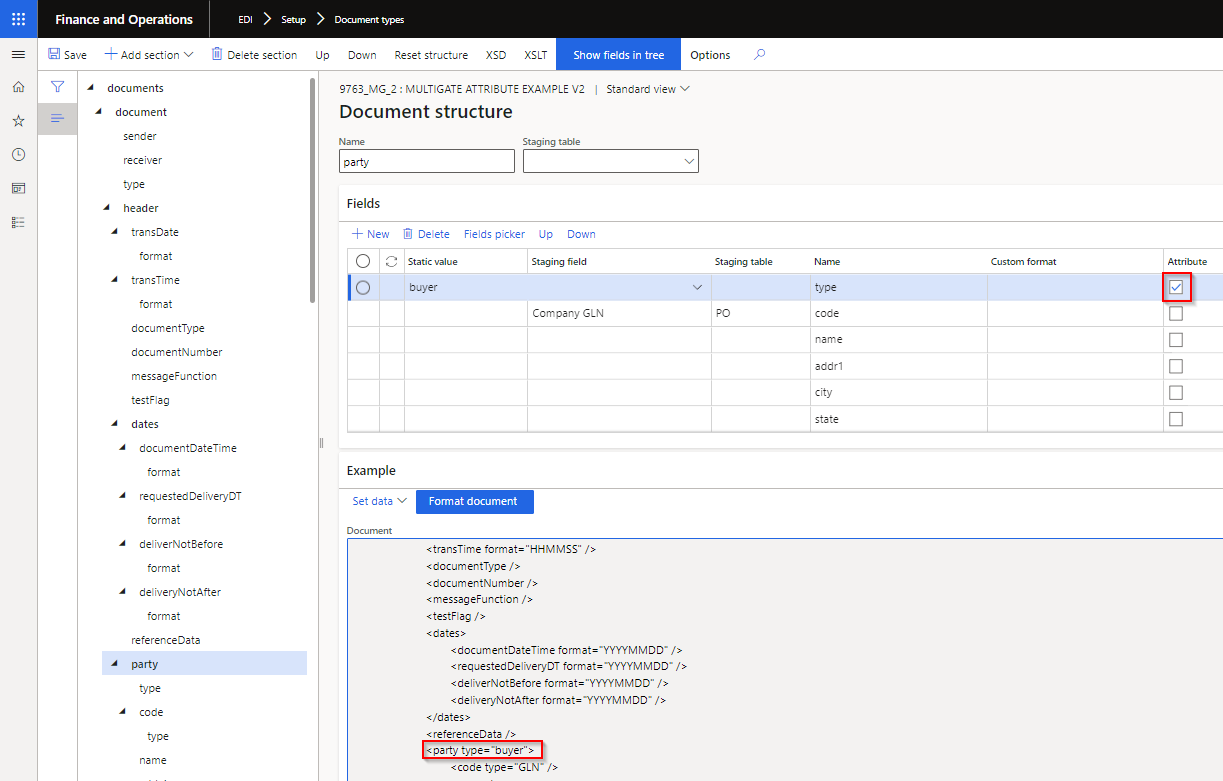This screenshot has height=781, width=1223.
Task: Click the Workspaces icon in the sidebar
Action: click(x=17, y=187)
